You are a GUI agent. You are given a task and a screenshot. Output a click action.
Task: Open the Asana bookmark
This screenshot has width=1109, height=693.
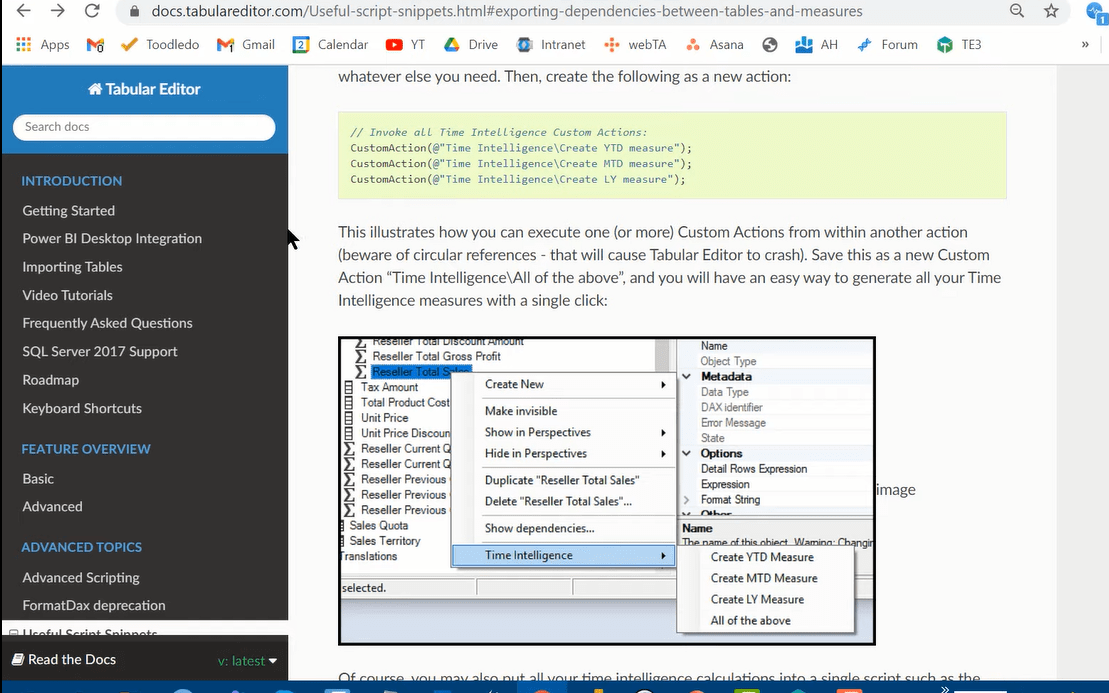pos(714,45)
